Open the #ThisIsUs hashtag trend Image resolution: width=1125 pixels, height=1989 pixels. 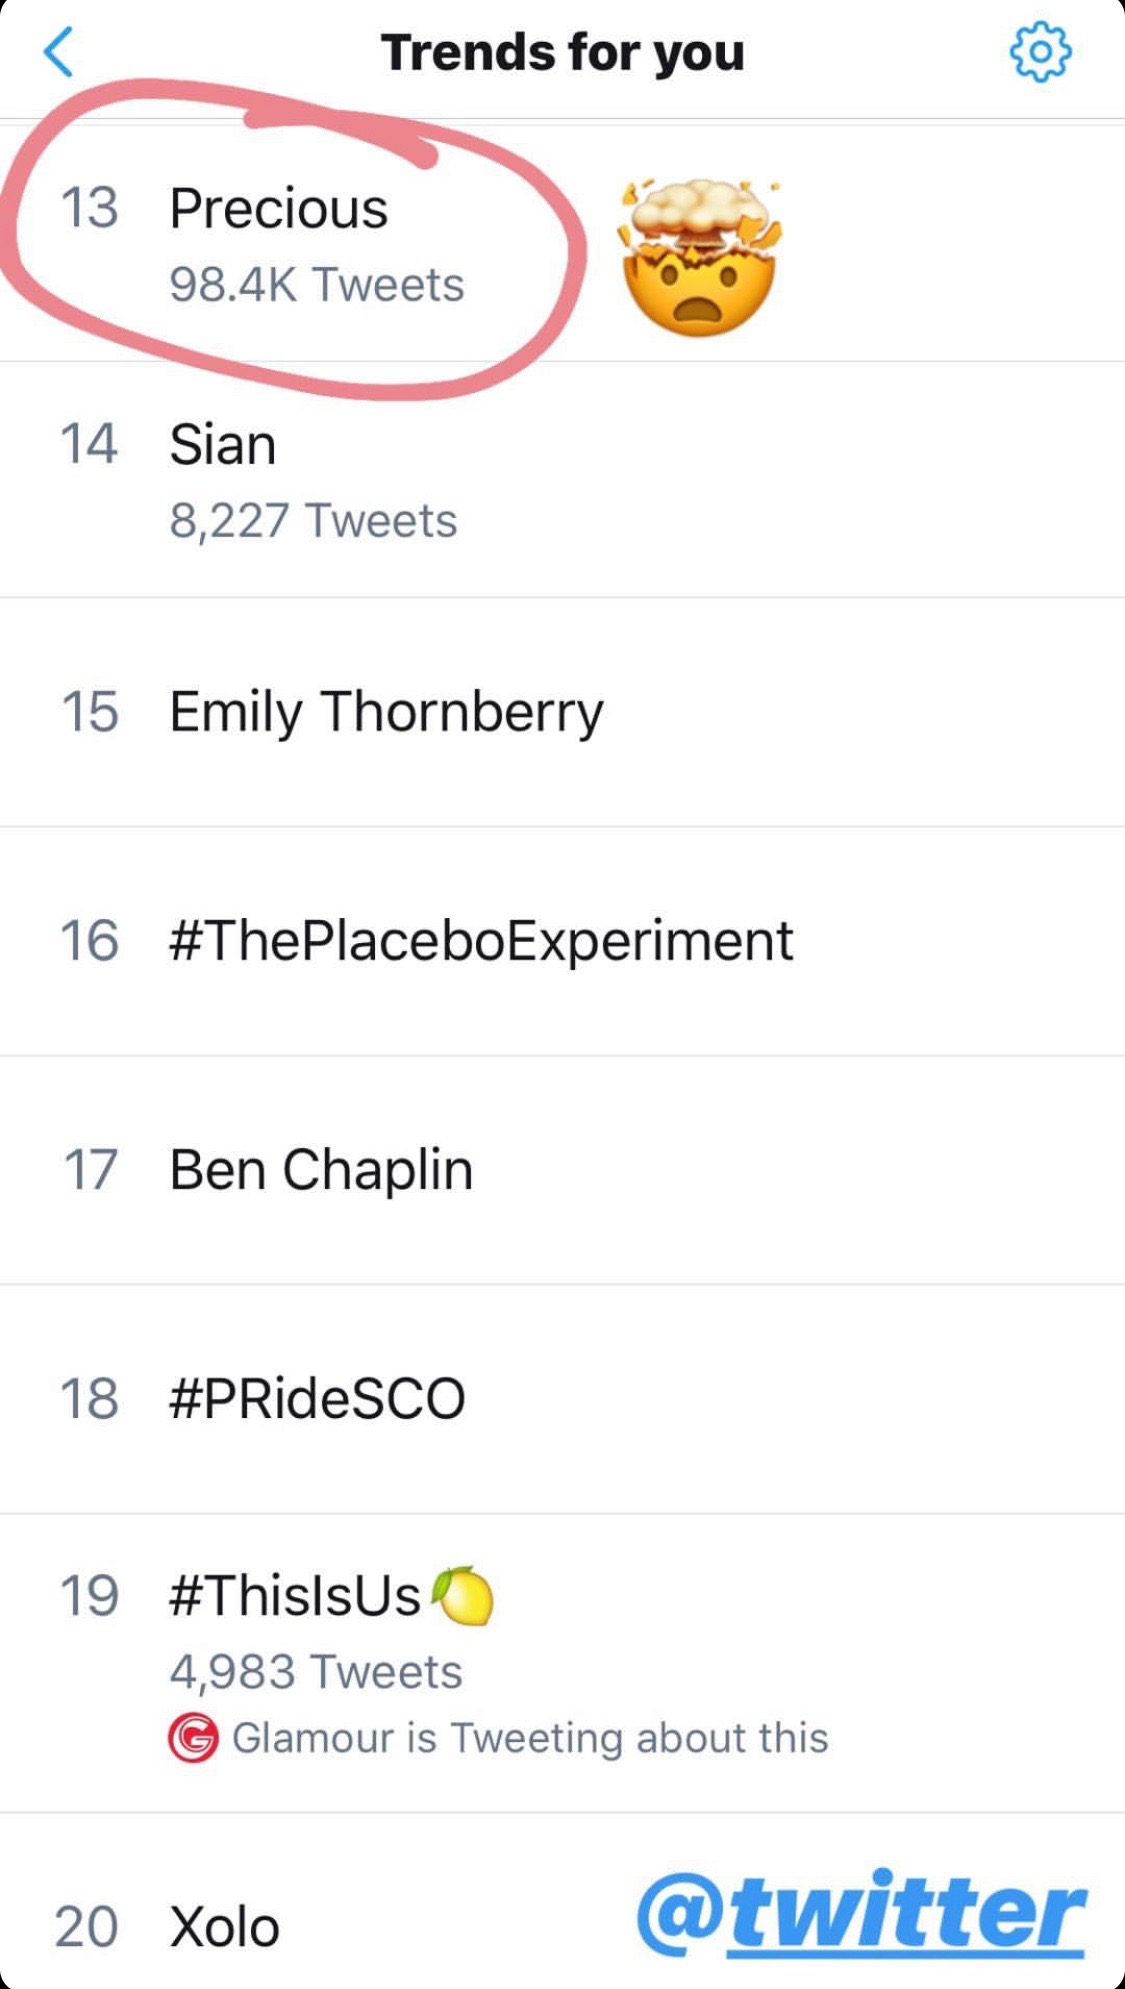point(562,1663)
